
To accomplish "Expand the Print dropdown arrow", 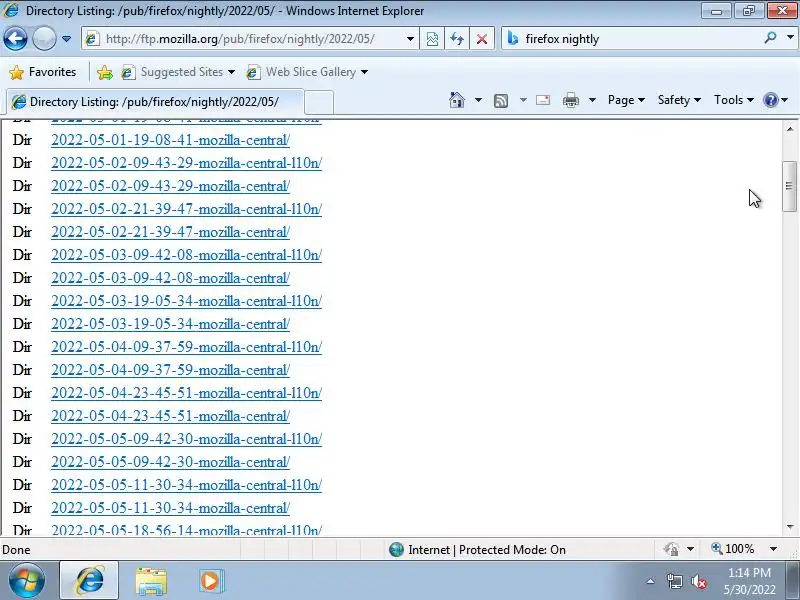I will click(592, 100).
